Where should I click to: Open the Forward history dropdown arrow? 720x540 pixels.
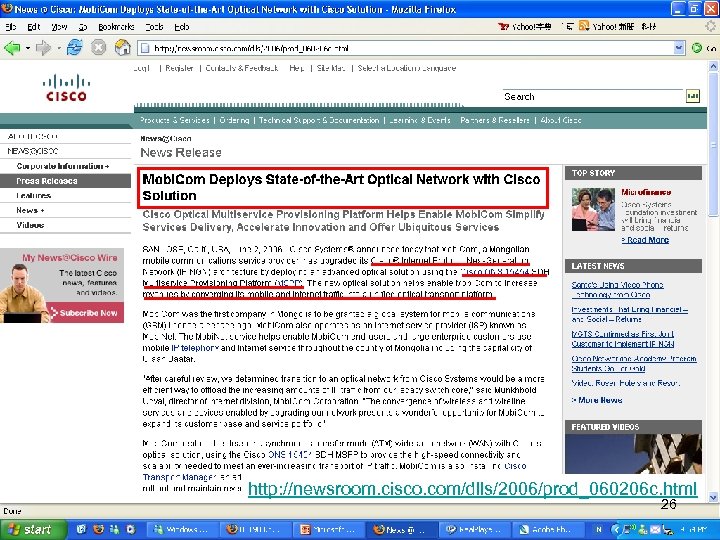58,48
